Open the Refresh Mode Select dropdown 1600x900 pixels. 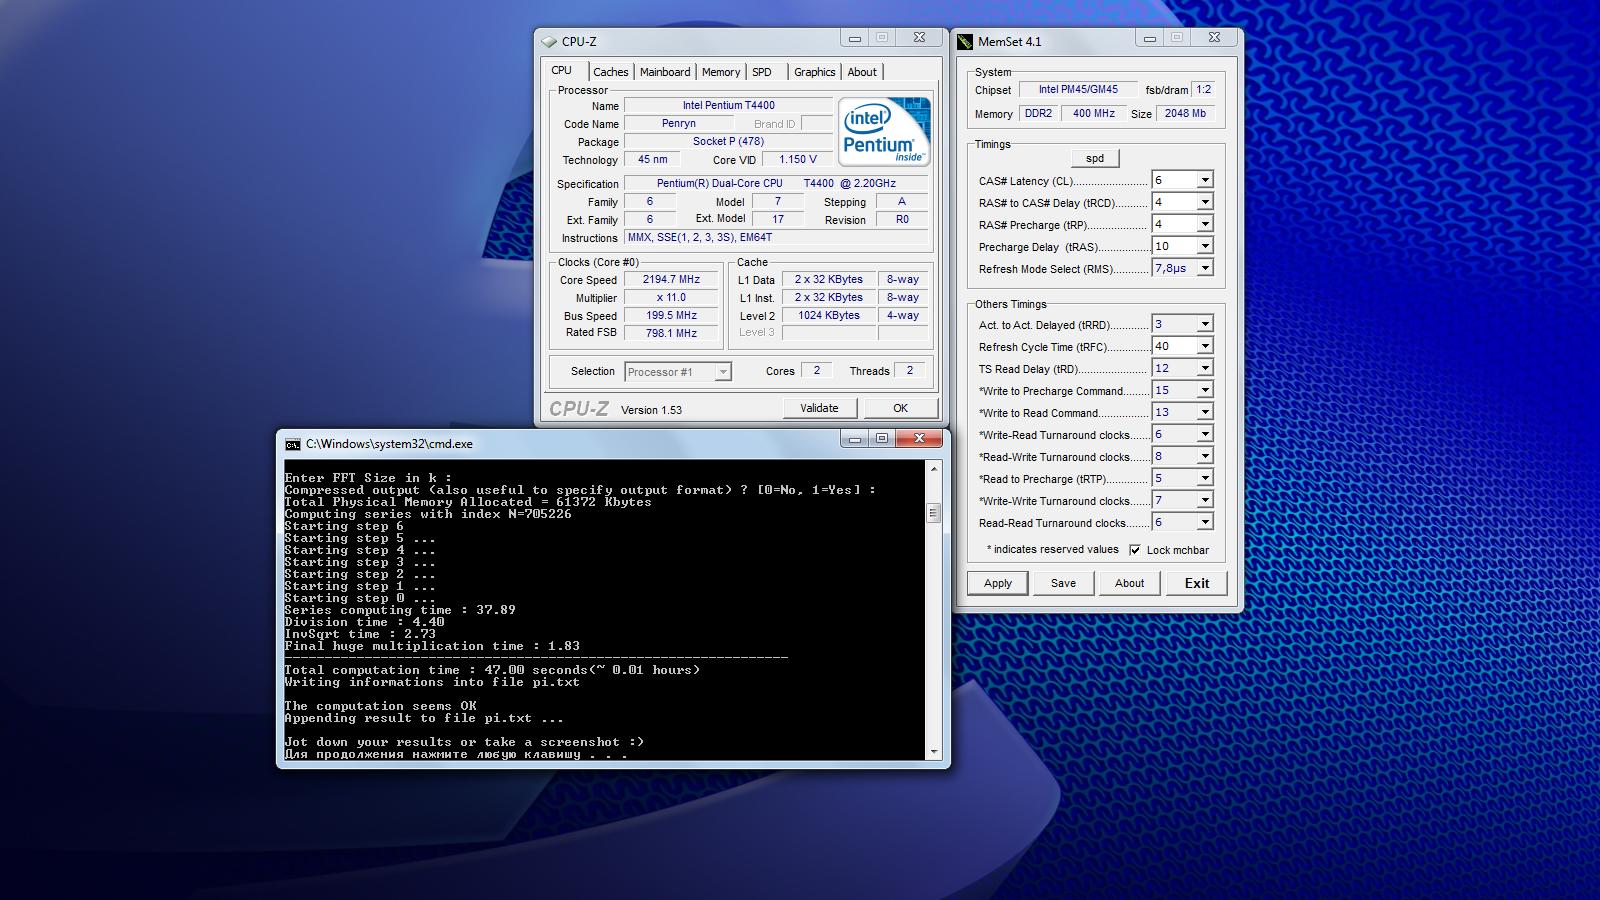coord(1205,269)
